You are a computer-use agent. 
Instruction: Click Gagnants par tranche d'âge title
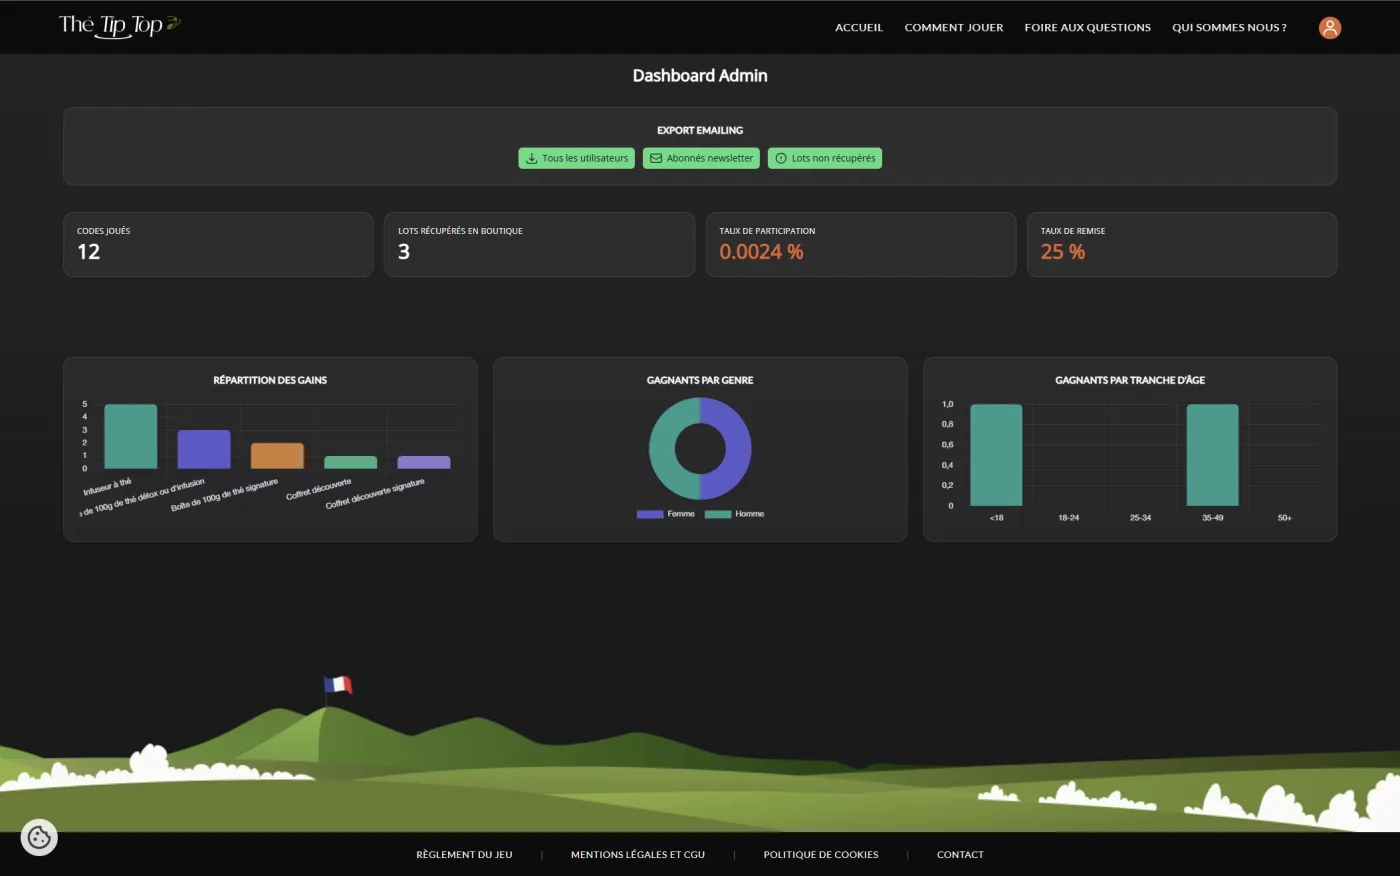(x=1130, y=380)
